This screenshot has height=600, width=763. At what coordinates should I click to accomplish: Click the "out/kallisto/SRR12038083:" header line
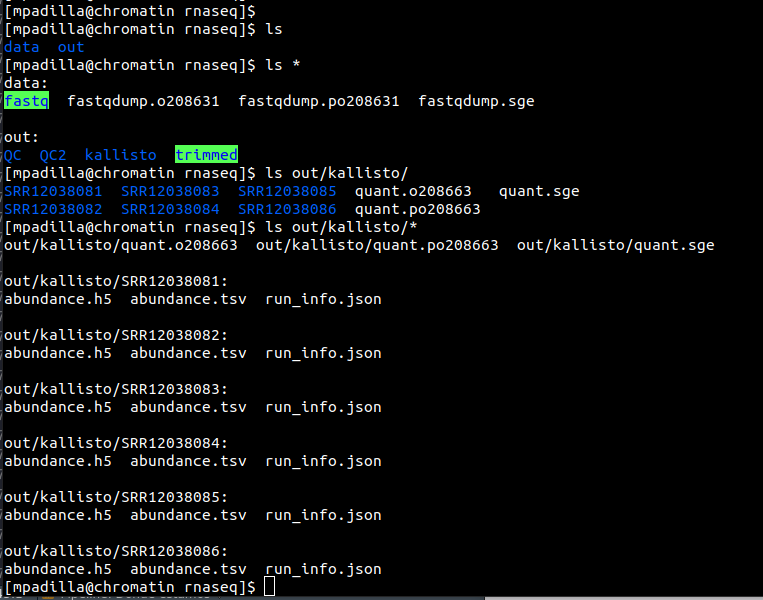point(116,389)
